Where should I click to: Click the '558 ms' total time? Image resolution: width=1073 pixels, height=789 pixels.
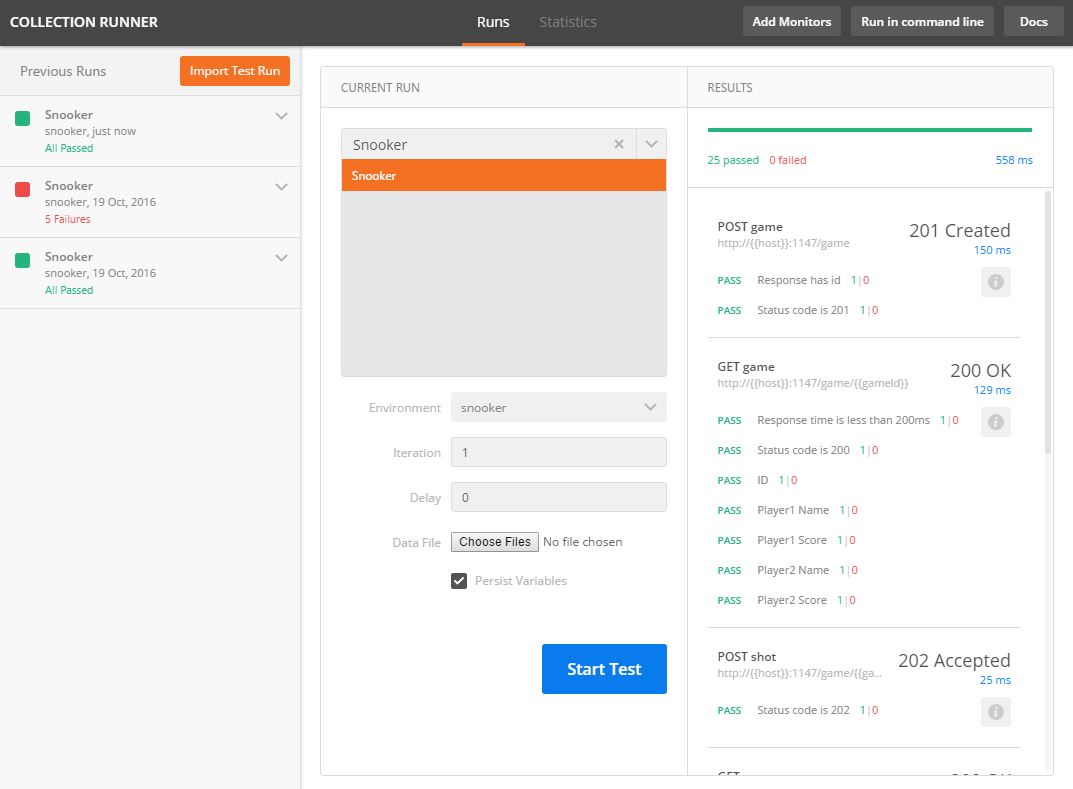coord(1014,160)
